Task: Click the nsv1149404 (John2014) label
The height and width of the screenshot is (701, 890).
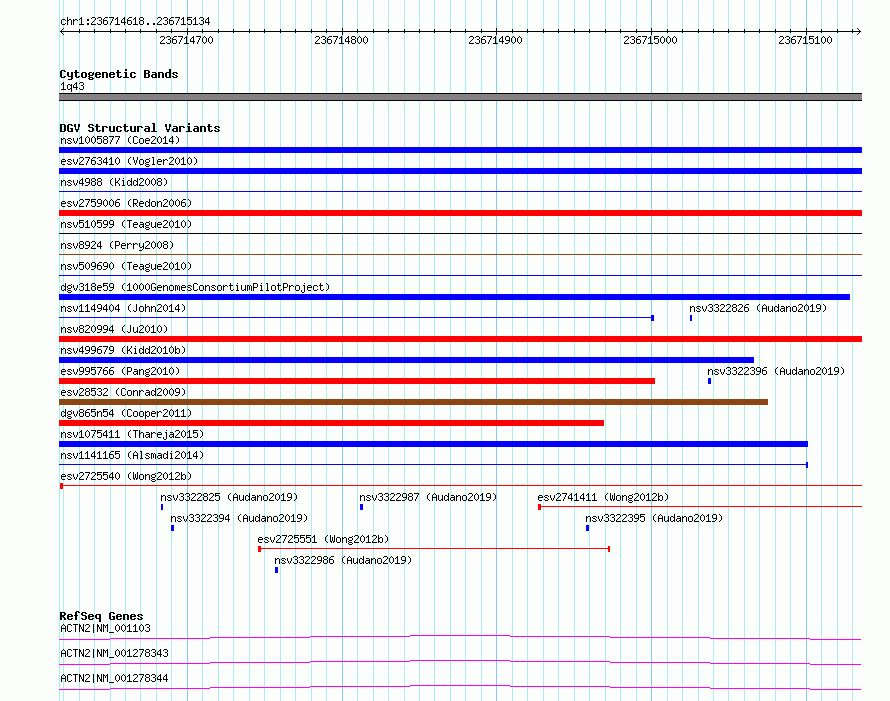Action: point(123,308)
